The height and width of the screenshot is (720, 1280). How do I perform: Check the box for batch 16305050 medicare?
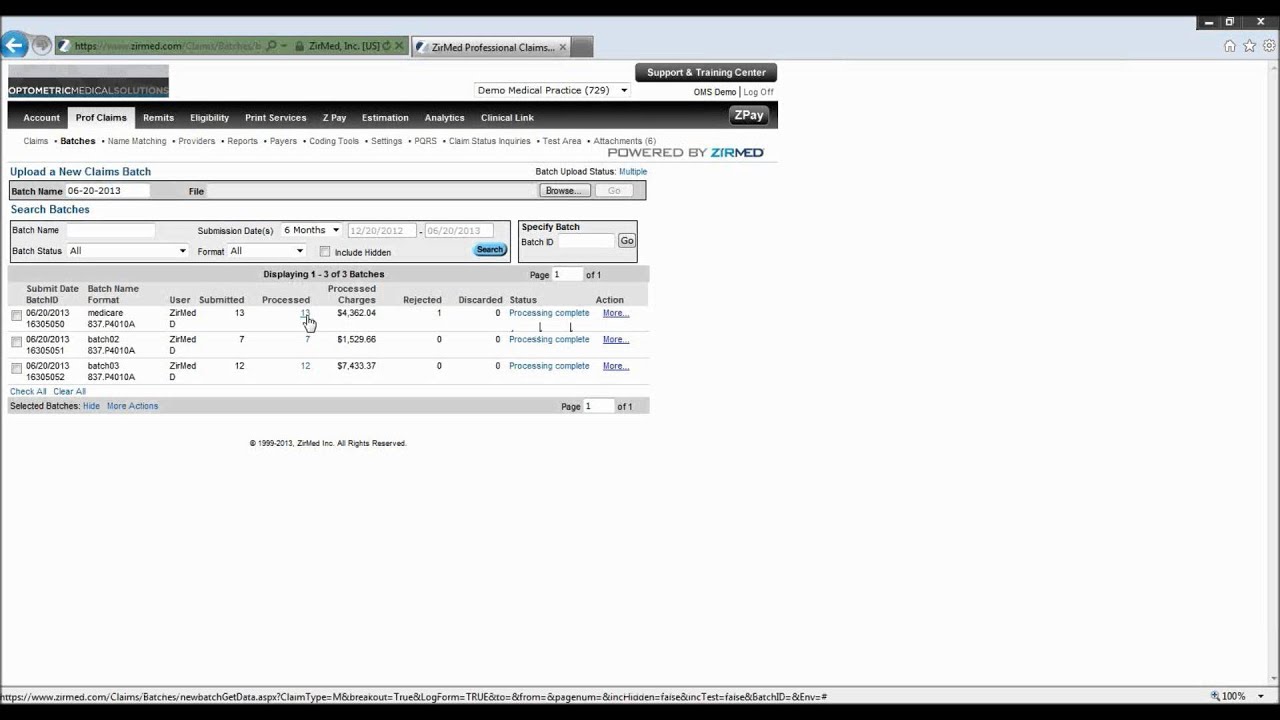coord(16,315)
